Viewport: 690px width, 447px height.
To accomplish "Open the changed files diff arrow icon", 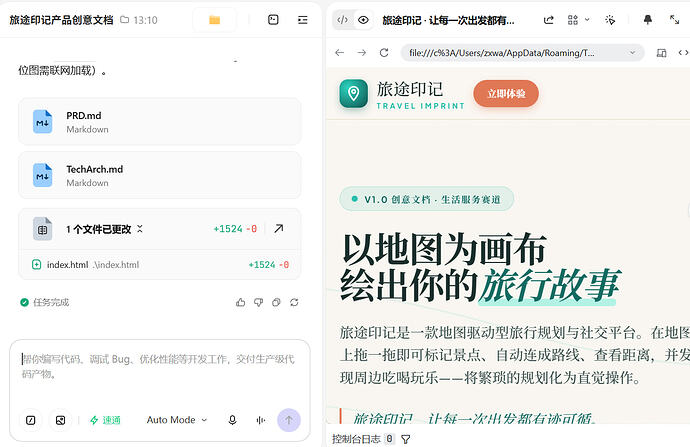I will click(x=279, y=229).
